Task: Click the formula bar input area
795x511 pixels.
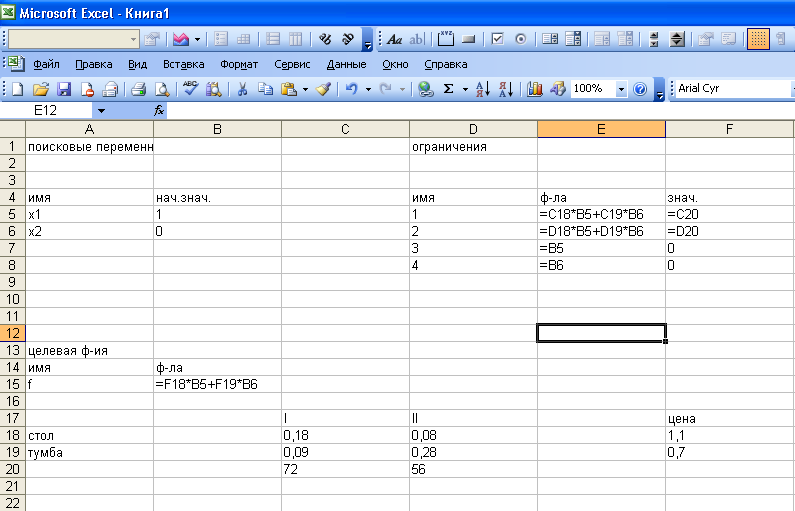Action: click(x=481, y=111)
